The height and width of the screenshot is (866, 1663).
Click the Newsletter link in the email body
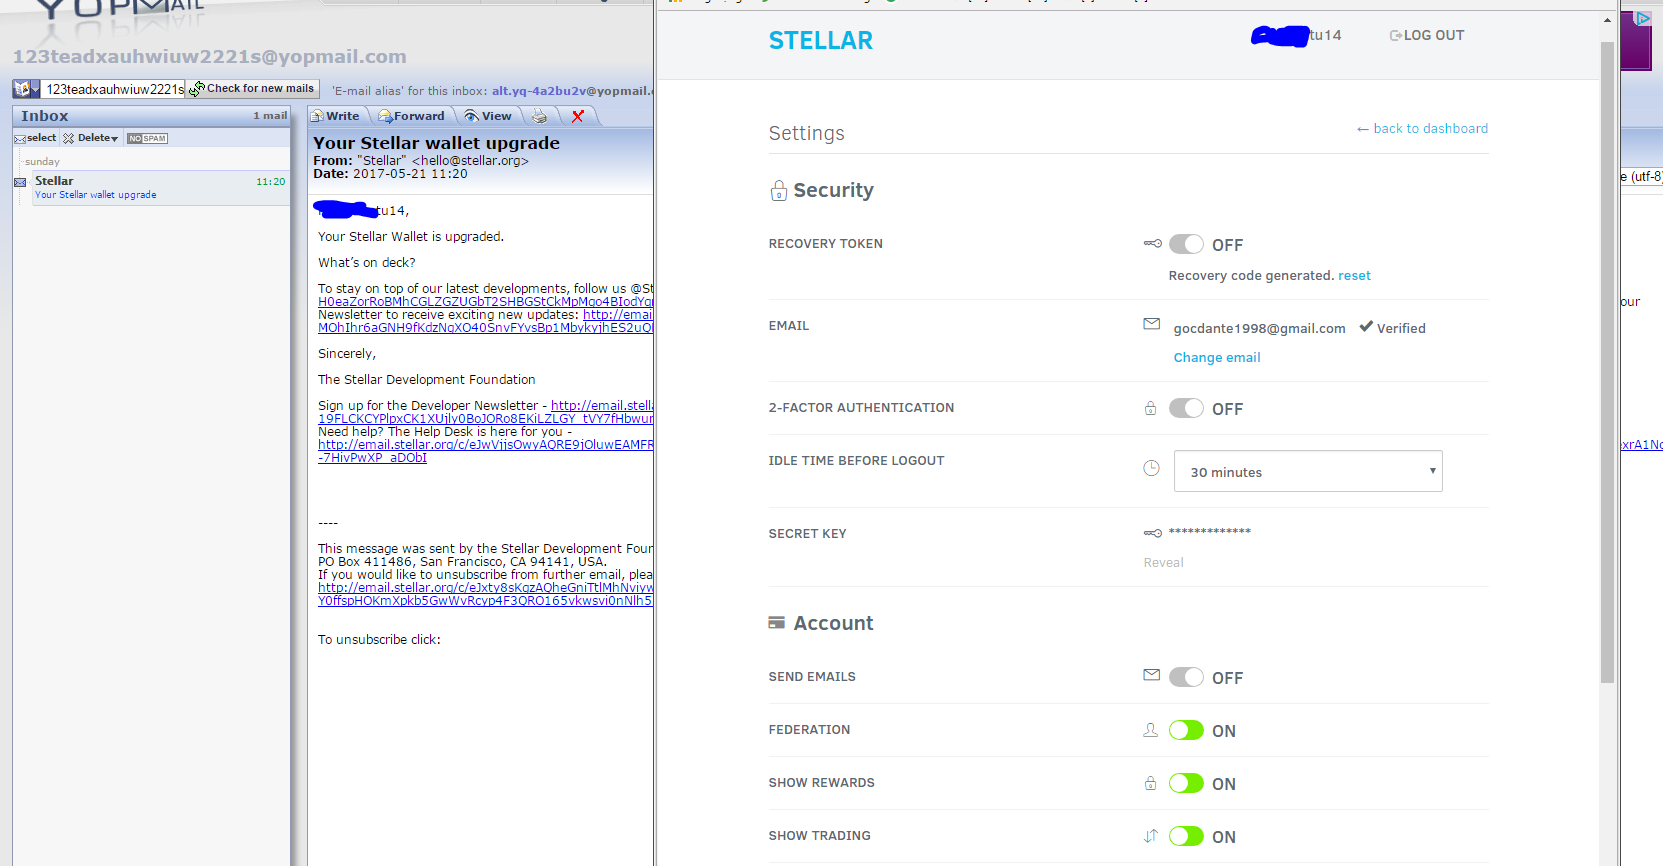pyautogui.click(x=485, y=321)
